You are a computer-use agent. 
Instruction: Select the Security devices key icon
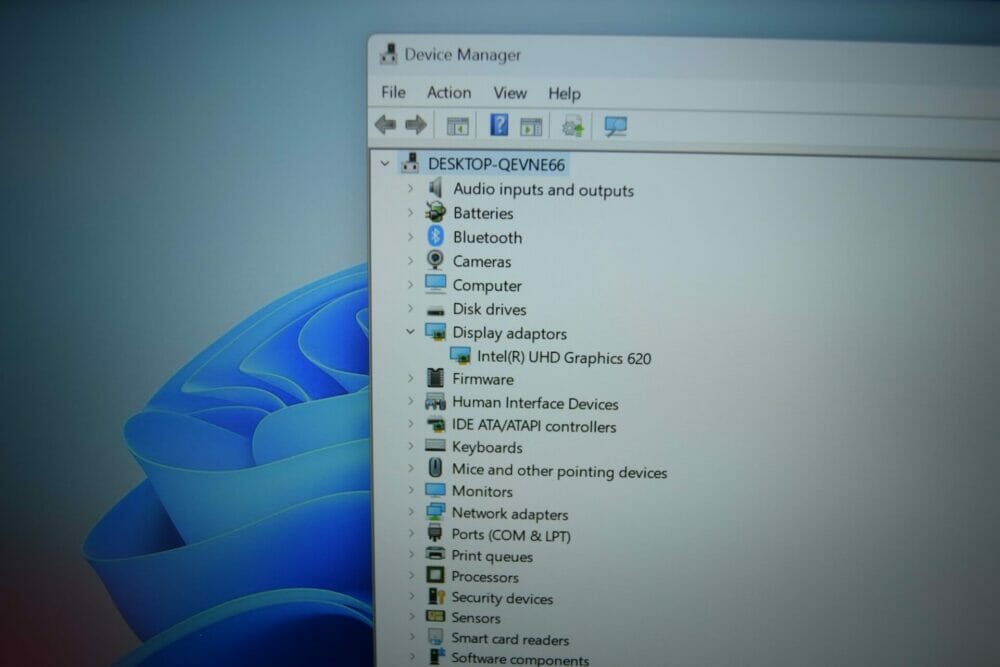click(x=436, y=596)
